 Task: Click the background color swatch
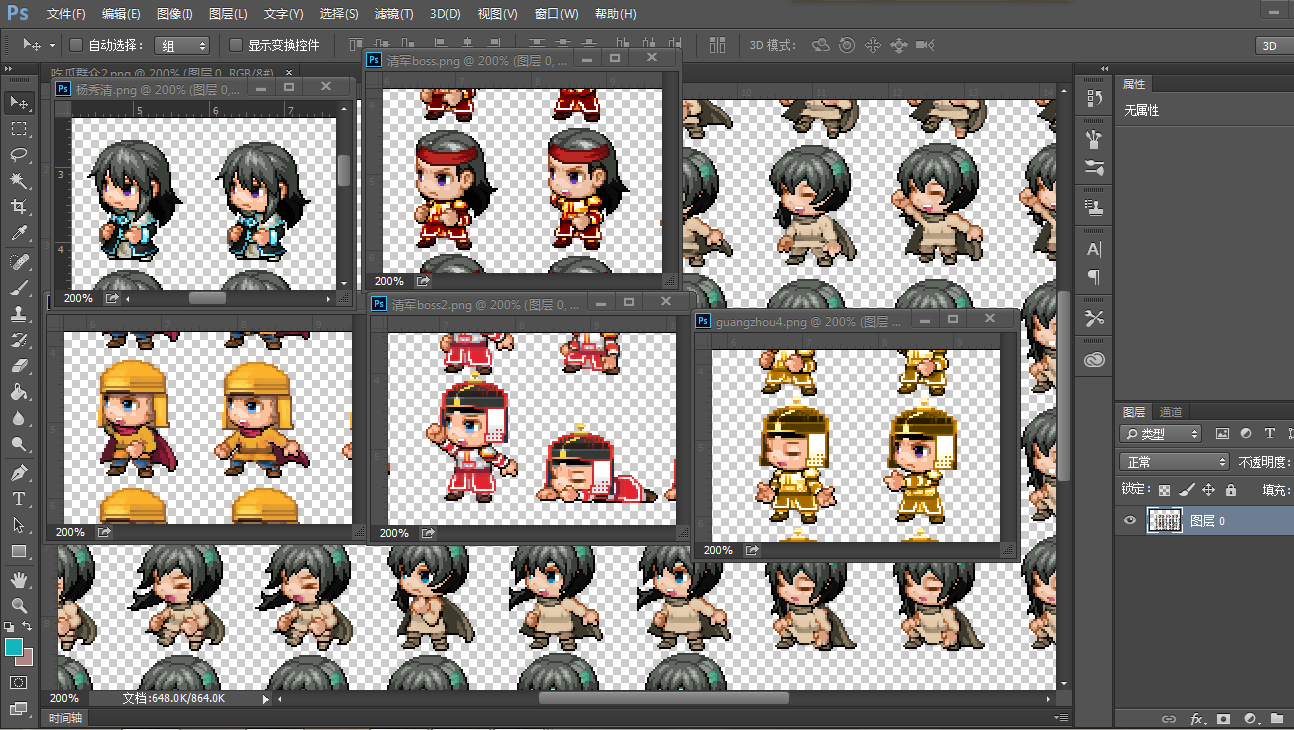coord(25,657)
